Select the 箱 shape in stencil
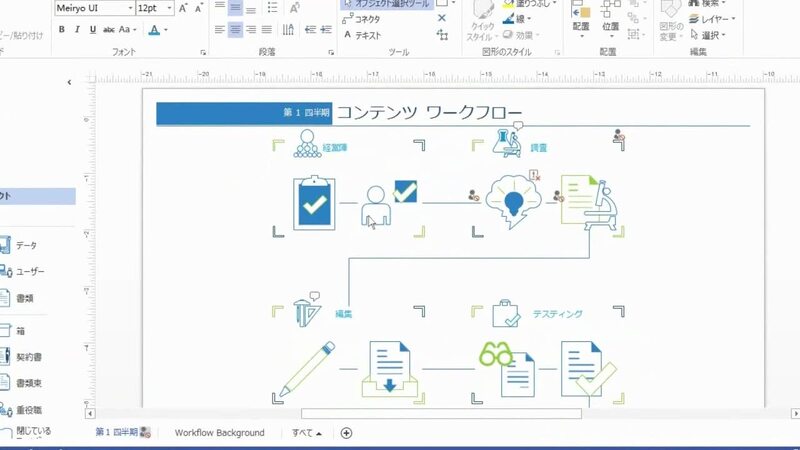Image resolution: width=800 pixels, height=450 pixels. click(13, 331)
